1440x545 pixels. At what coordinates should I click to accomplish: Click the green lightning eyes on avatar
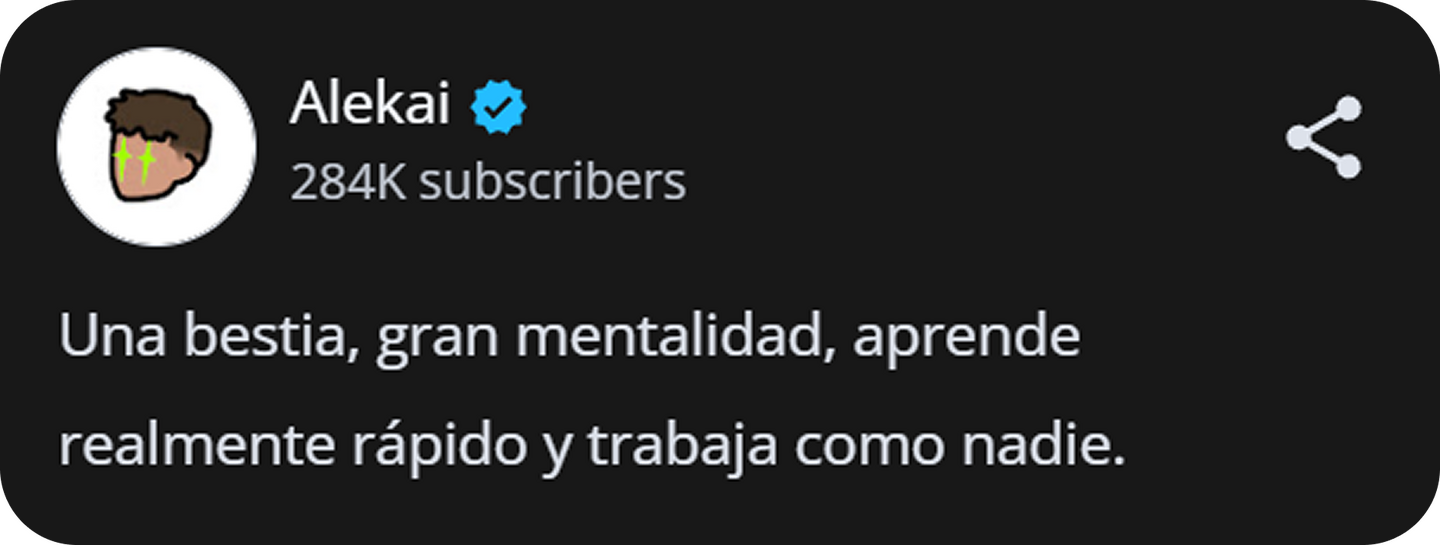pyautogui.click(x=132, y=161)
